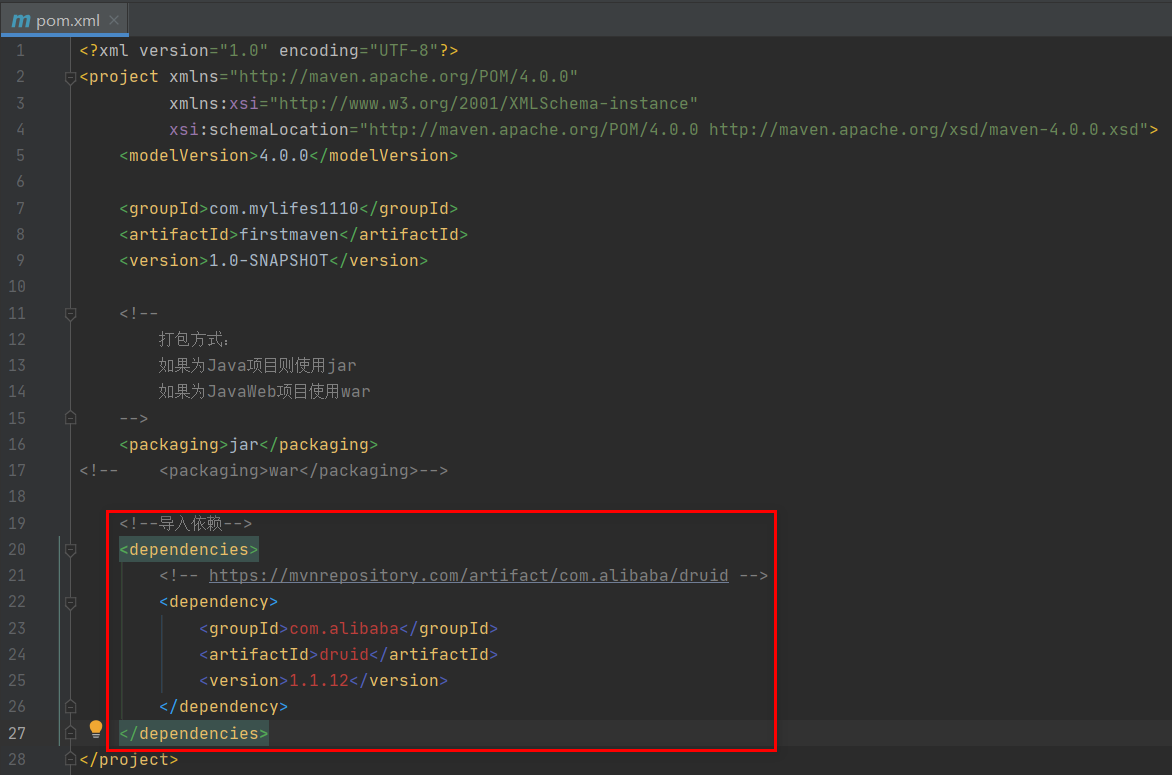Click the version value 1.1.12
This screenshot has width=1172, height=775.
pyautogui.click(x=319, y=681)
